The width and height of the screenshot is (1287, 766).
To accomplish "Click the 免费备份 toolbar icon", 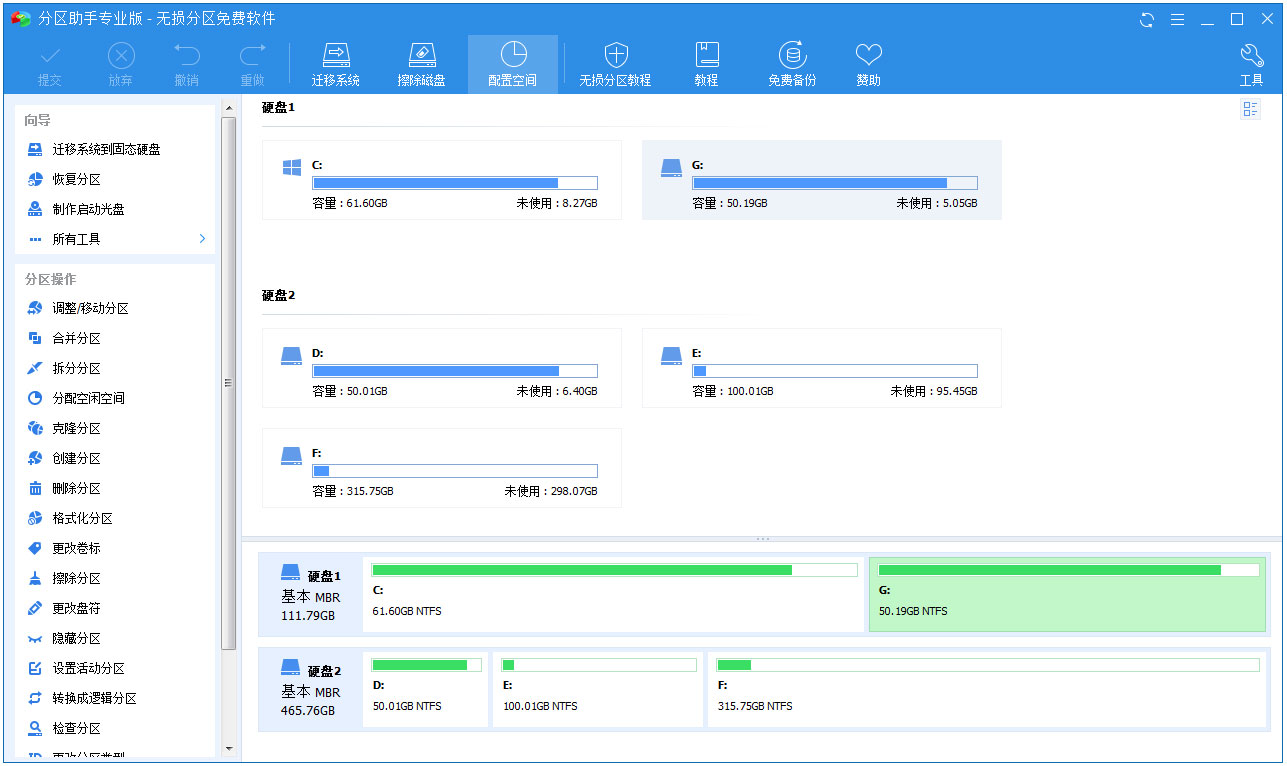I will point(792,56).
